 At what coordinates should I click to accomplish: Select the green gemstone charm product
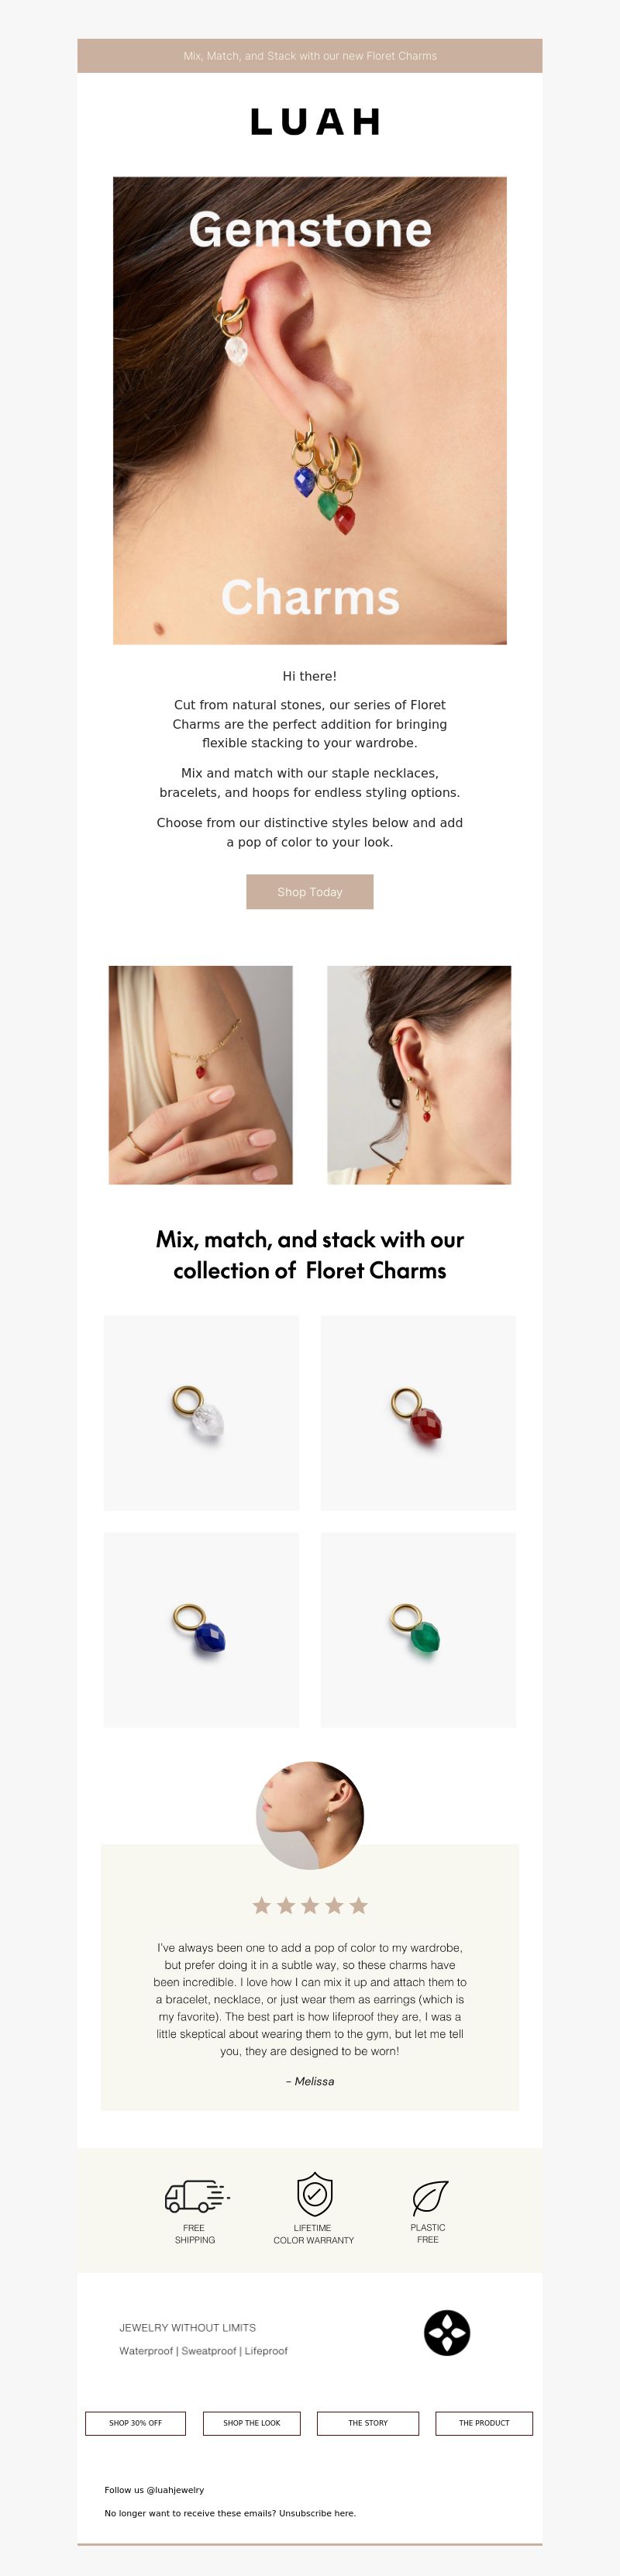click(418, 1630)
